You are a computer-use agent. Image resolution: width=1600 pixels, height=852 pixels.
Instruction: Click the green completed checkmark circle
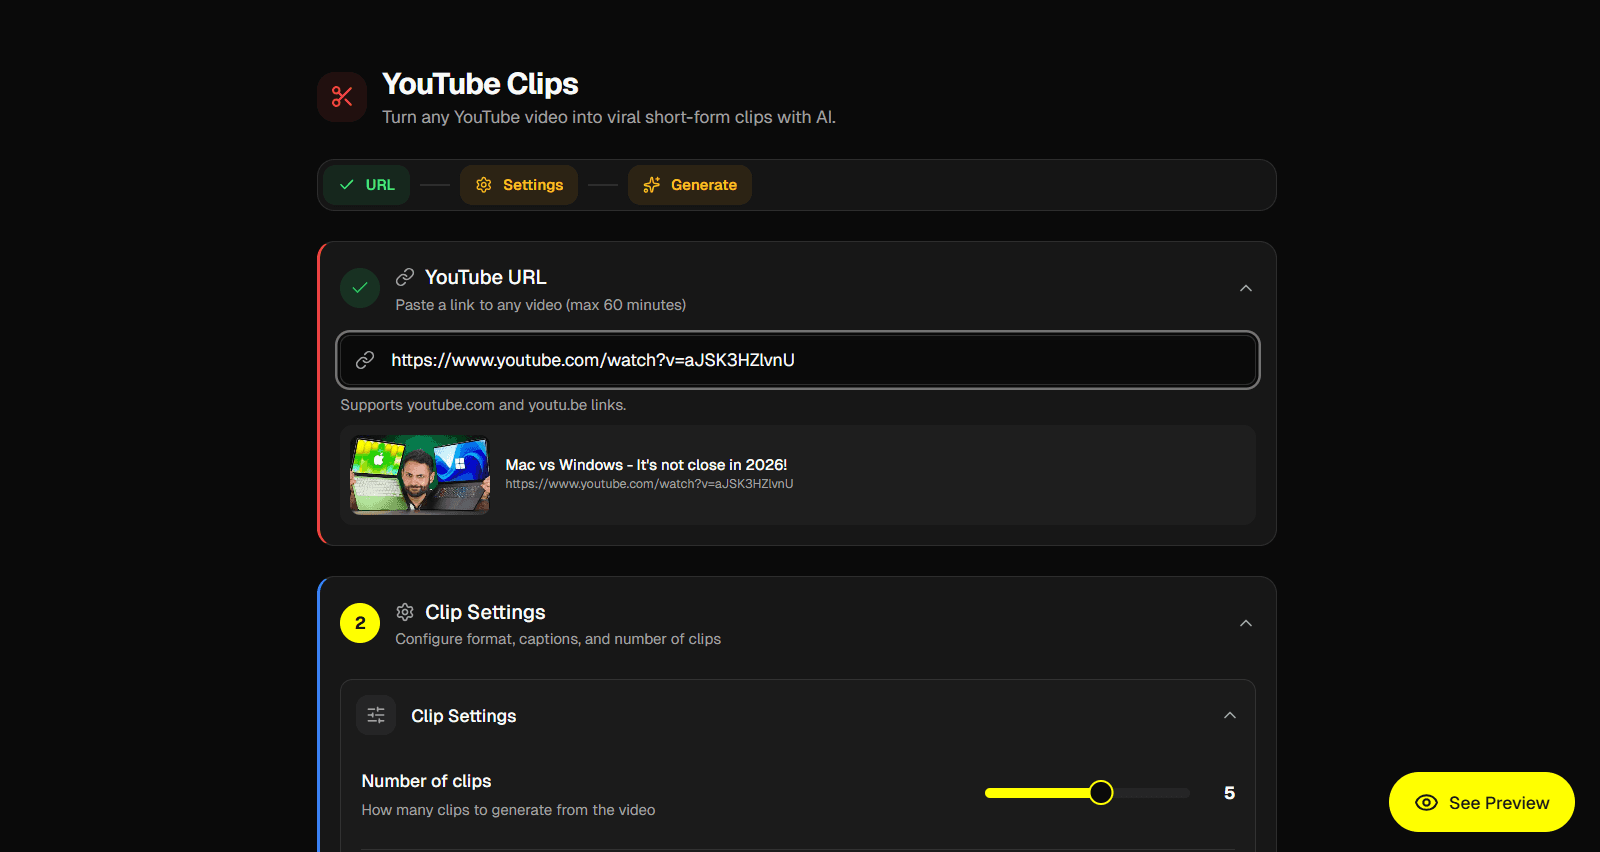(360, 288)
